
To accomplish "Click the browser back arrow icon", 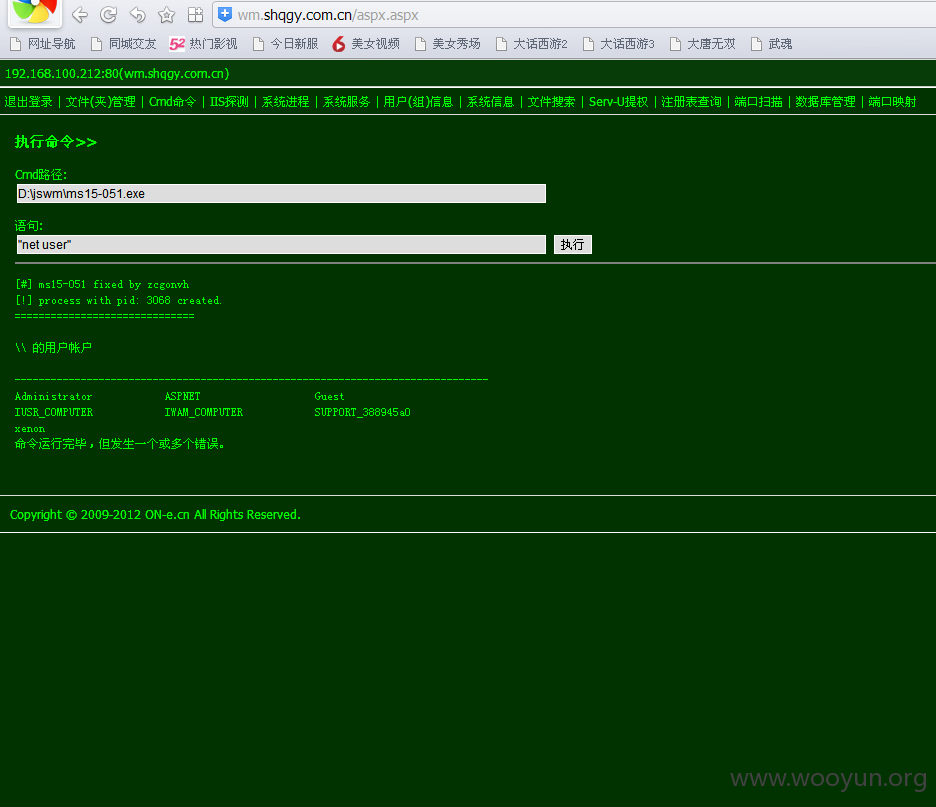I will 79,15.
